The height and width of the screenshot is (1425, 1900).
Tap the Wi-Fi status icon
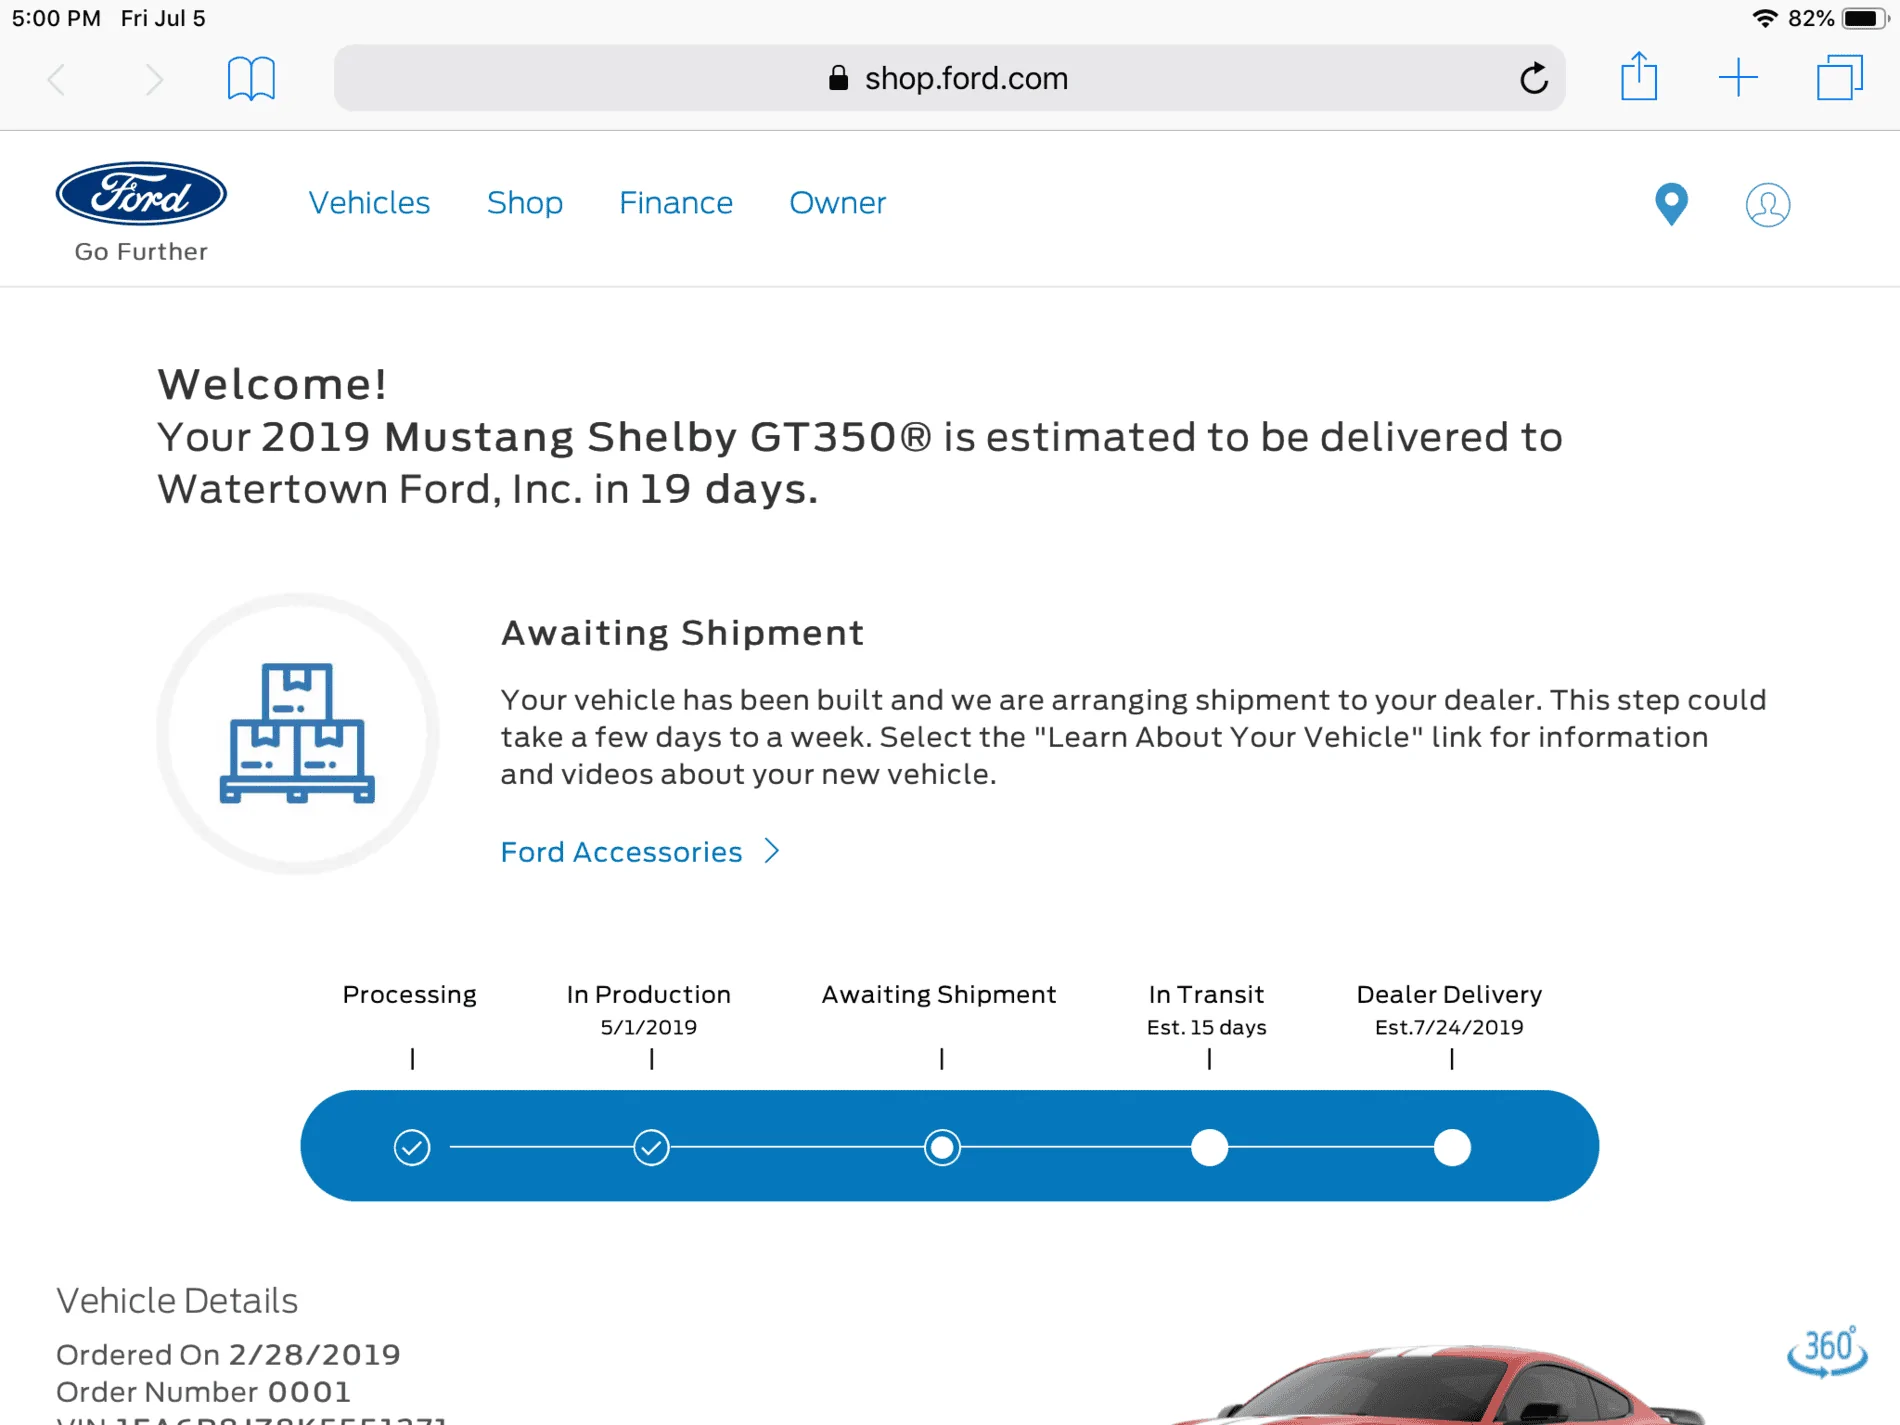pos(1765,18)
